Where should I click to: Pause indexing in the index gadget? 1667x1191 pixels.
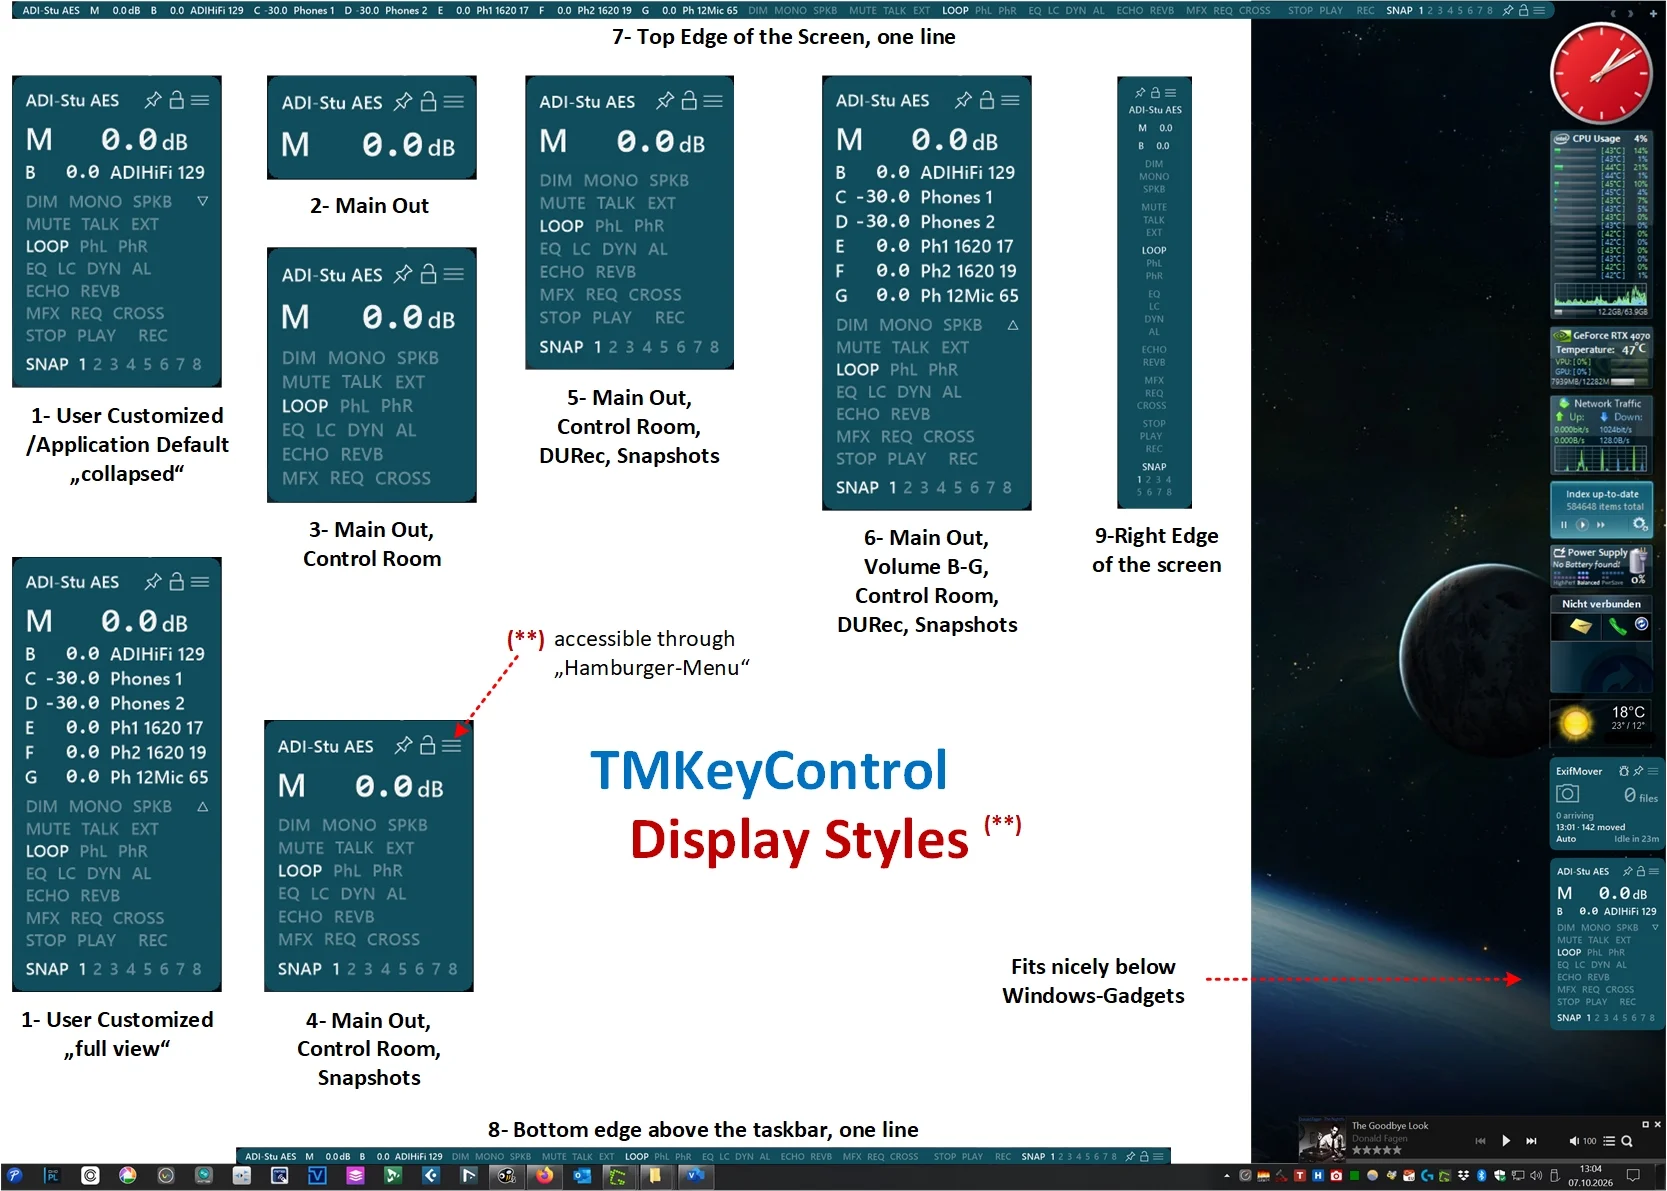click(x=1564, y=525)
